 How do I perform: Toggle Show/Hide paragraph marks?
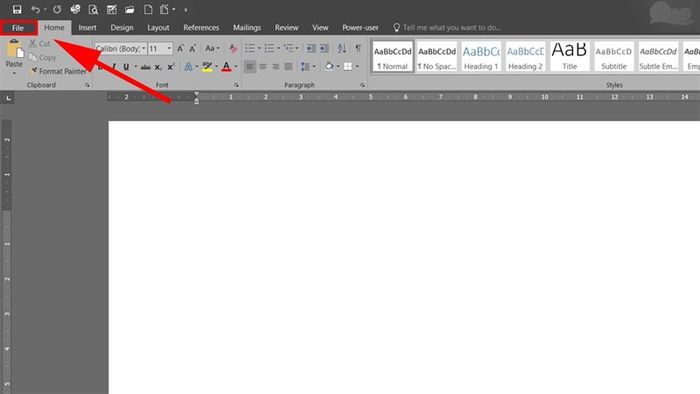pyautogui.click(x=358, y=48)
